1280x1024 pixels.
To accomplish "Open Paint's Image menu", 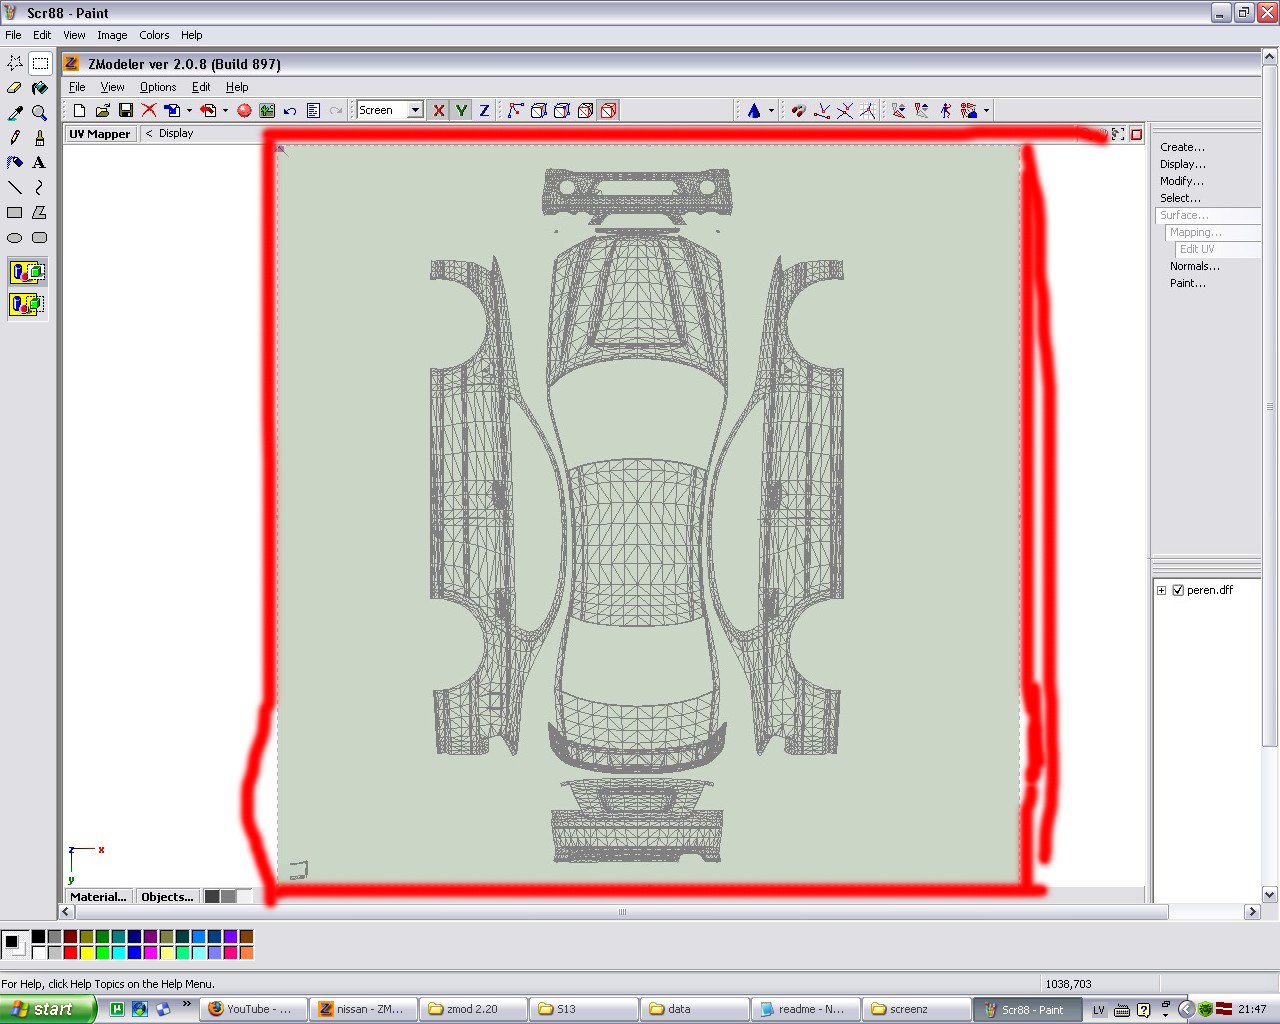I will coord(112,35).
